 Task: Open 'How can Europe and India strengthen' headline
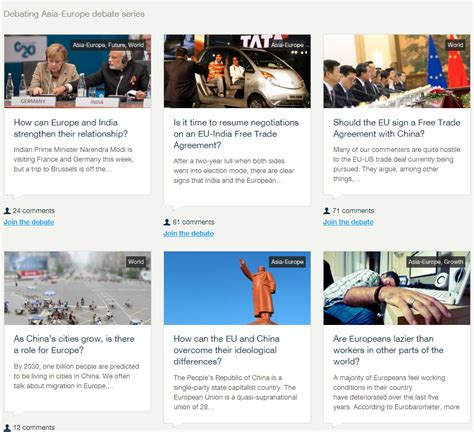point(71,128)
